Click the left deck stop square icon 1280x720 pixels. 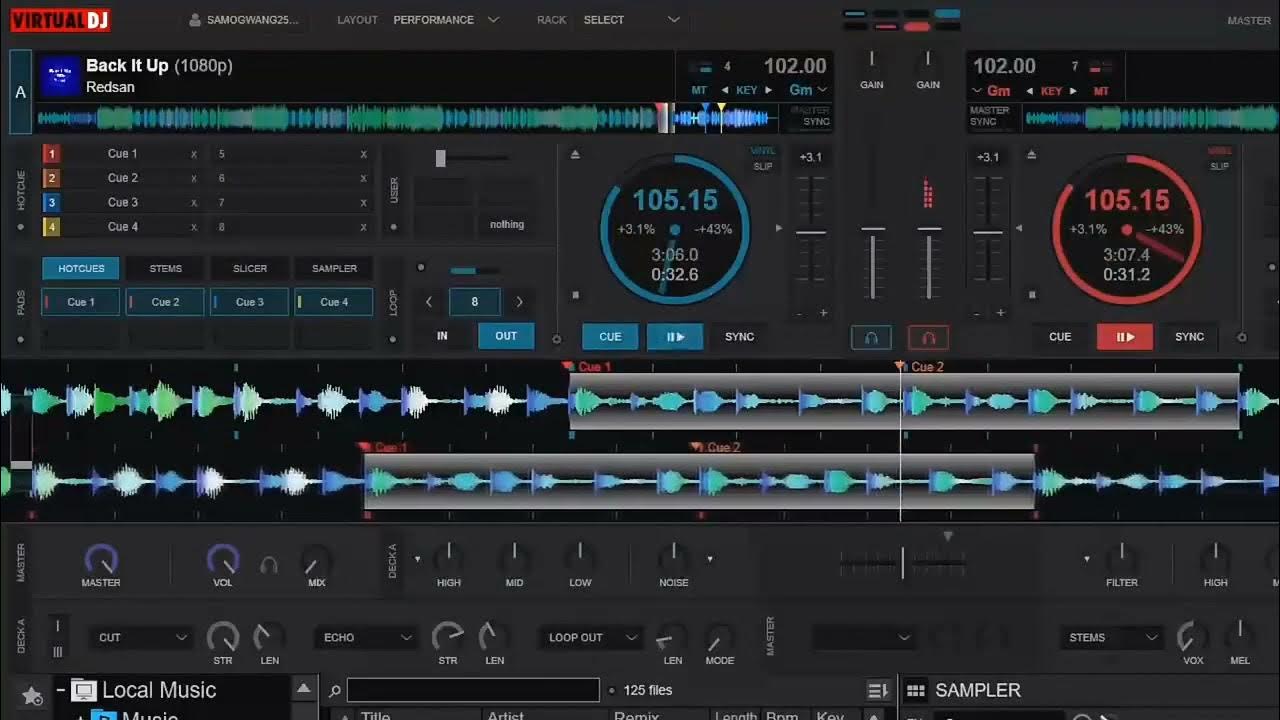tap(575, 296)
